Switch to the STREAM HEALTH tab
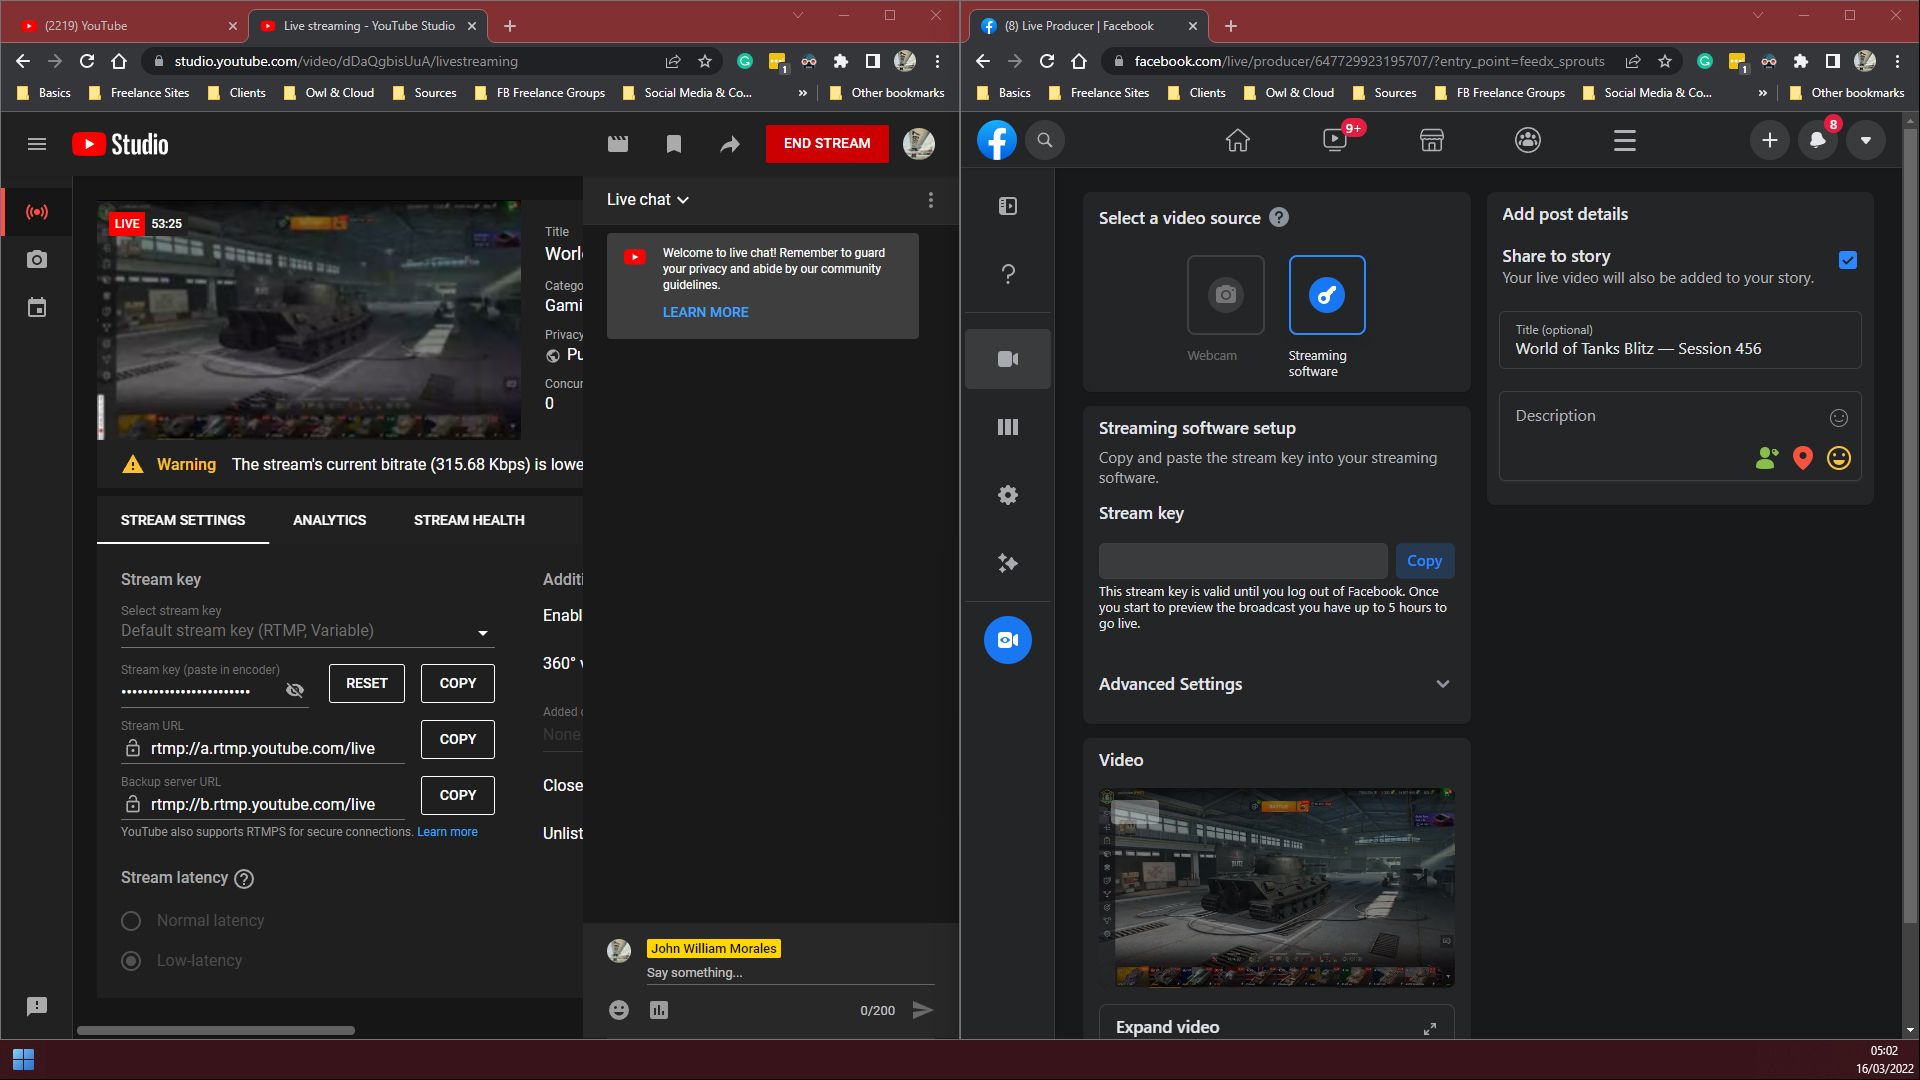 tap(469, 520)
